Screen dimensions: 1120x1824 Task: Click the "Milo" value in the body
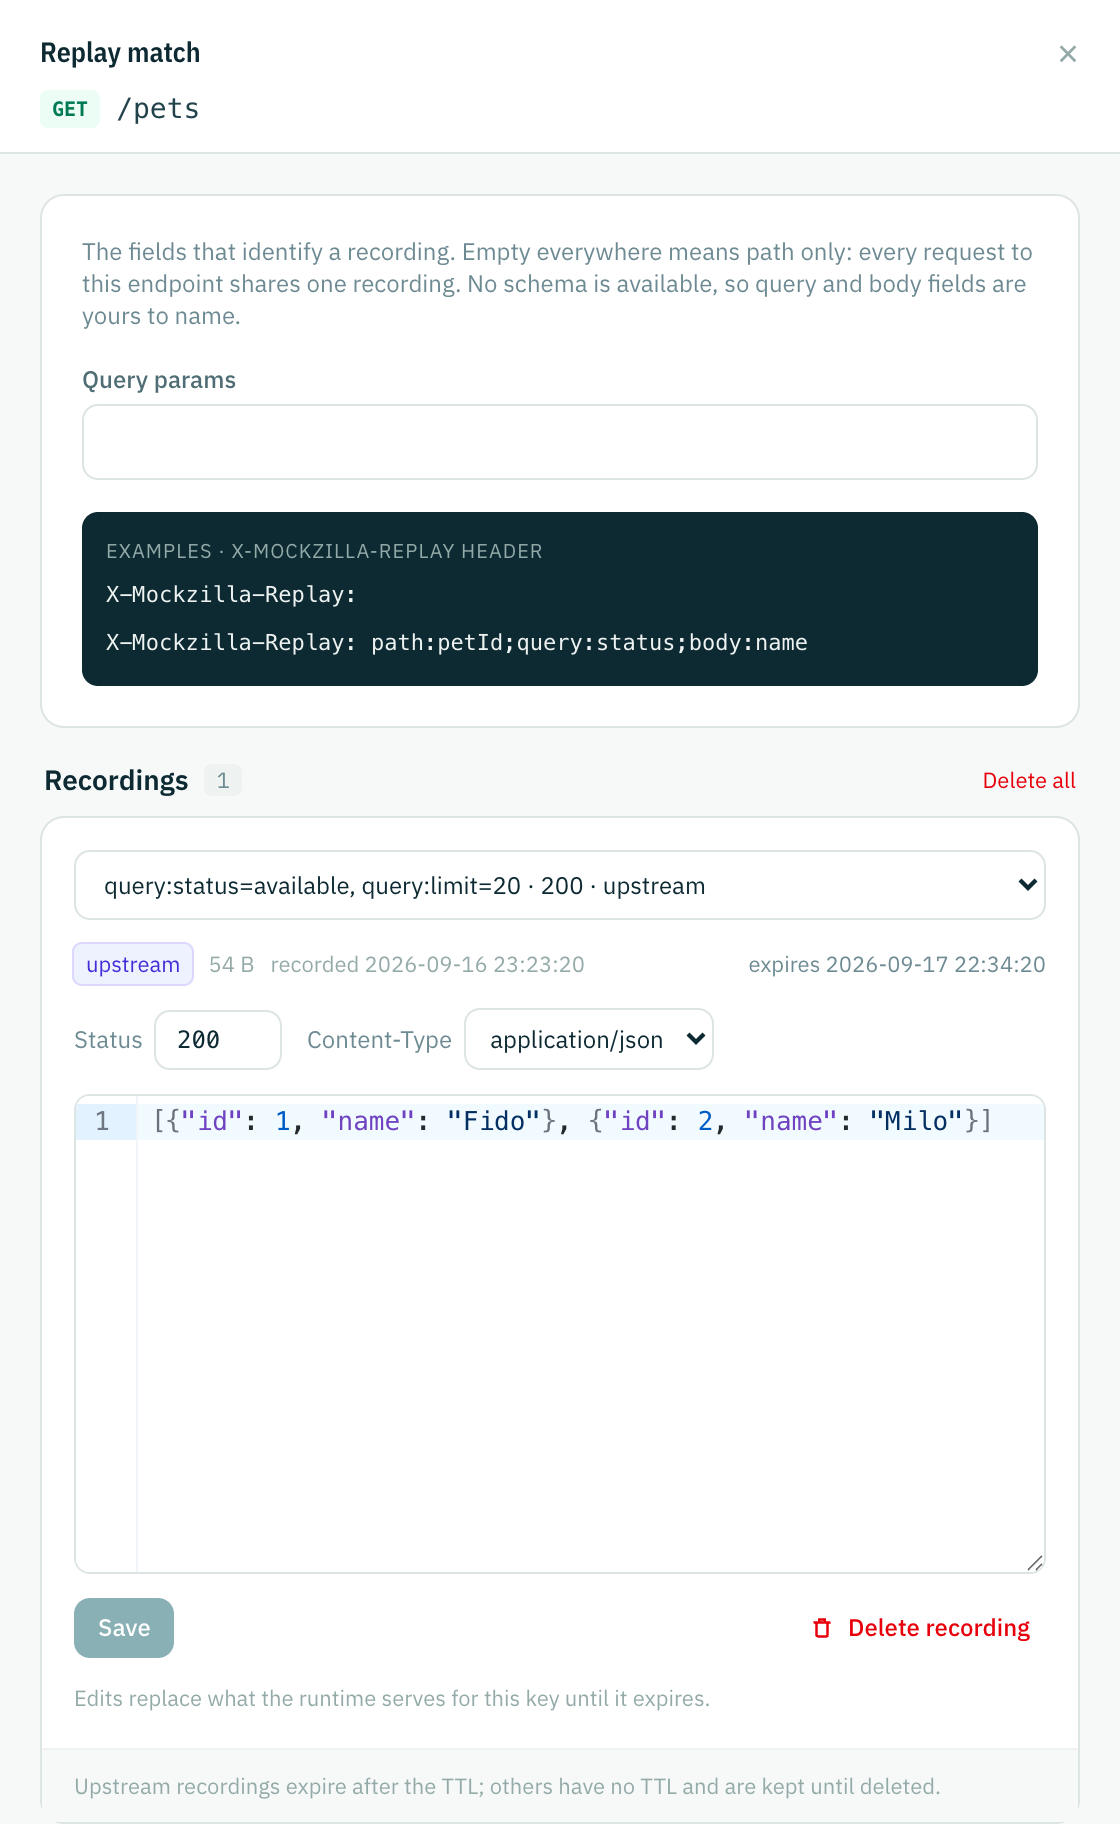[x=916, y=1121]
